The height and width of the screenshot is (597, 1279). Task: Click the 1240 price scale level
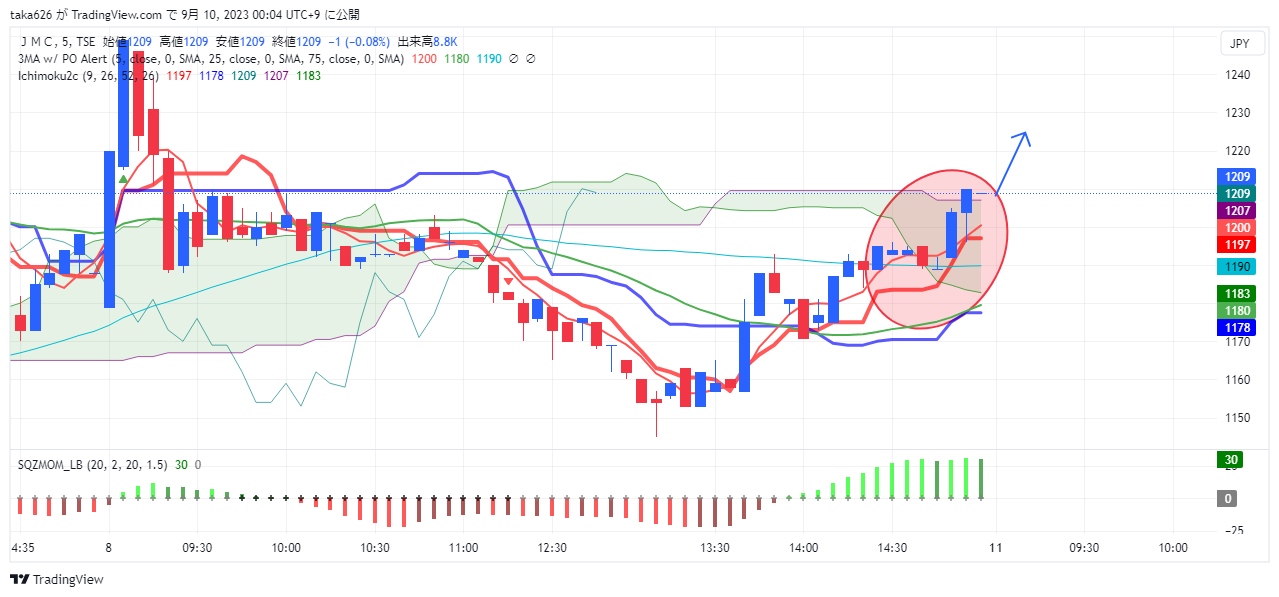coord(1238,75)
